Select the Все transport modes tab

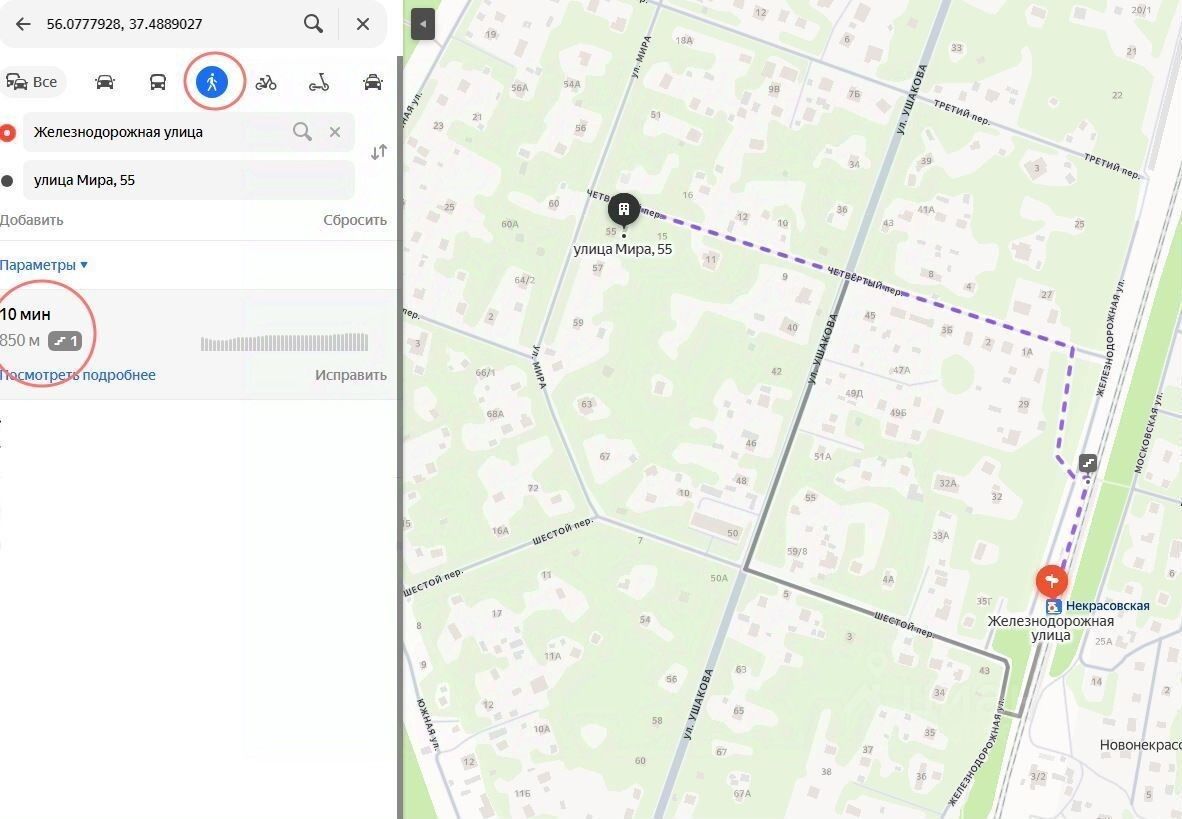[32, 82]
